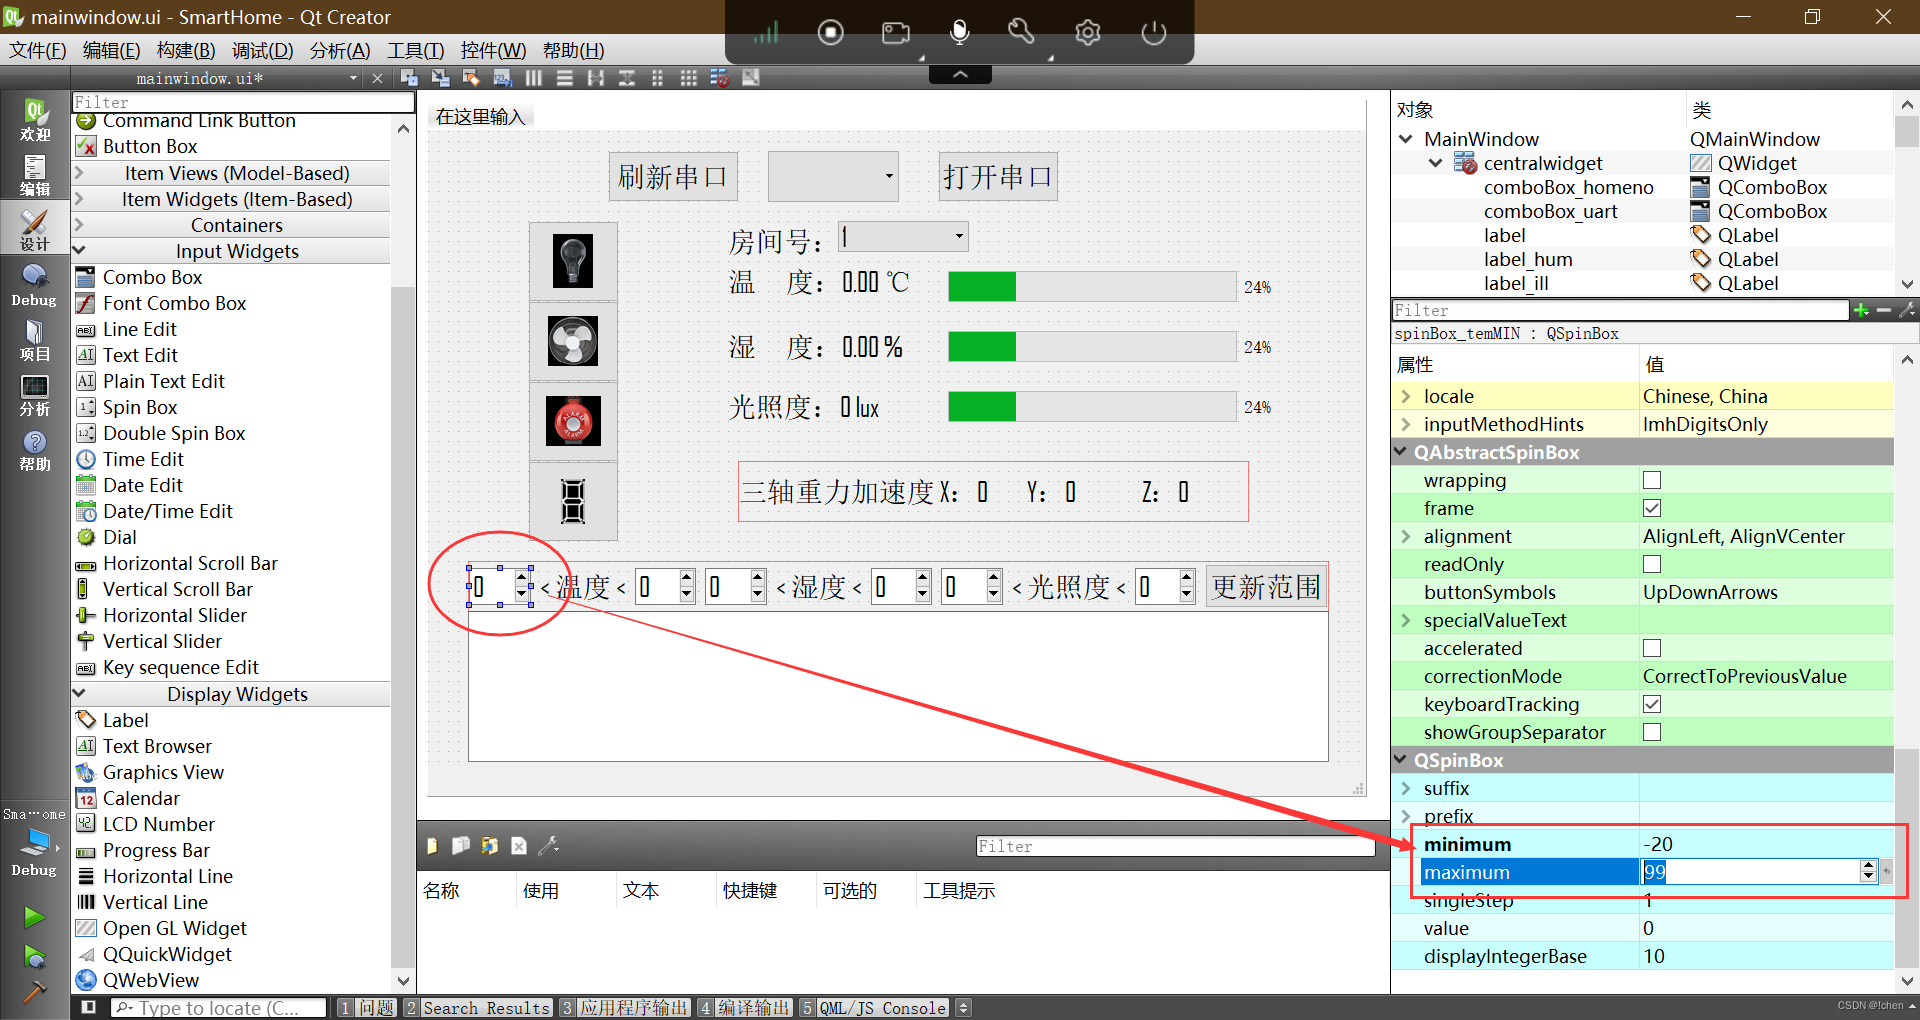Screen dimensions: 1920x1020
Task: Open the room number combo box
Action: 903,236
